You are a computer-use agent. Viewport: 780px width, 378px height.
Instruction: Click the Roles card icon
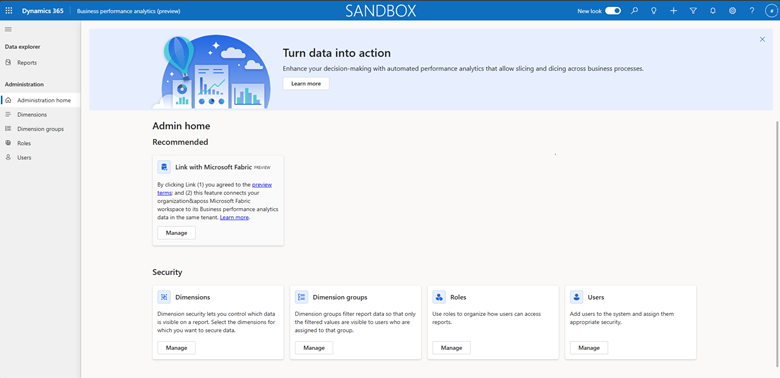(x=439, y=297)
